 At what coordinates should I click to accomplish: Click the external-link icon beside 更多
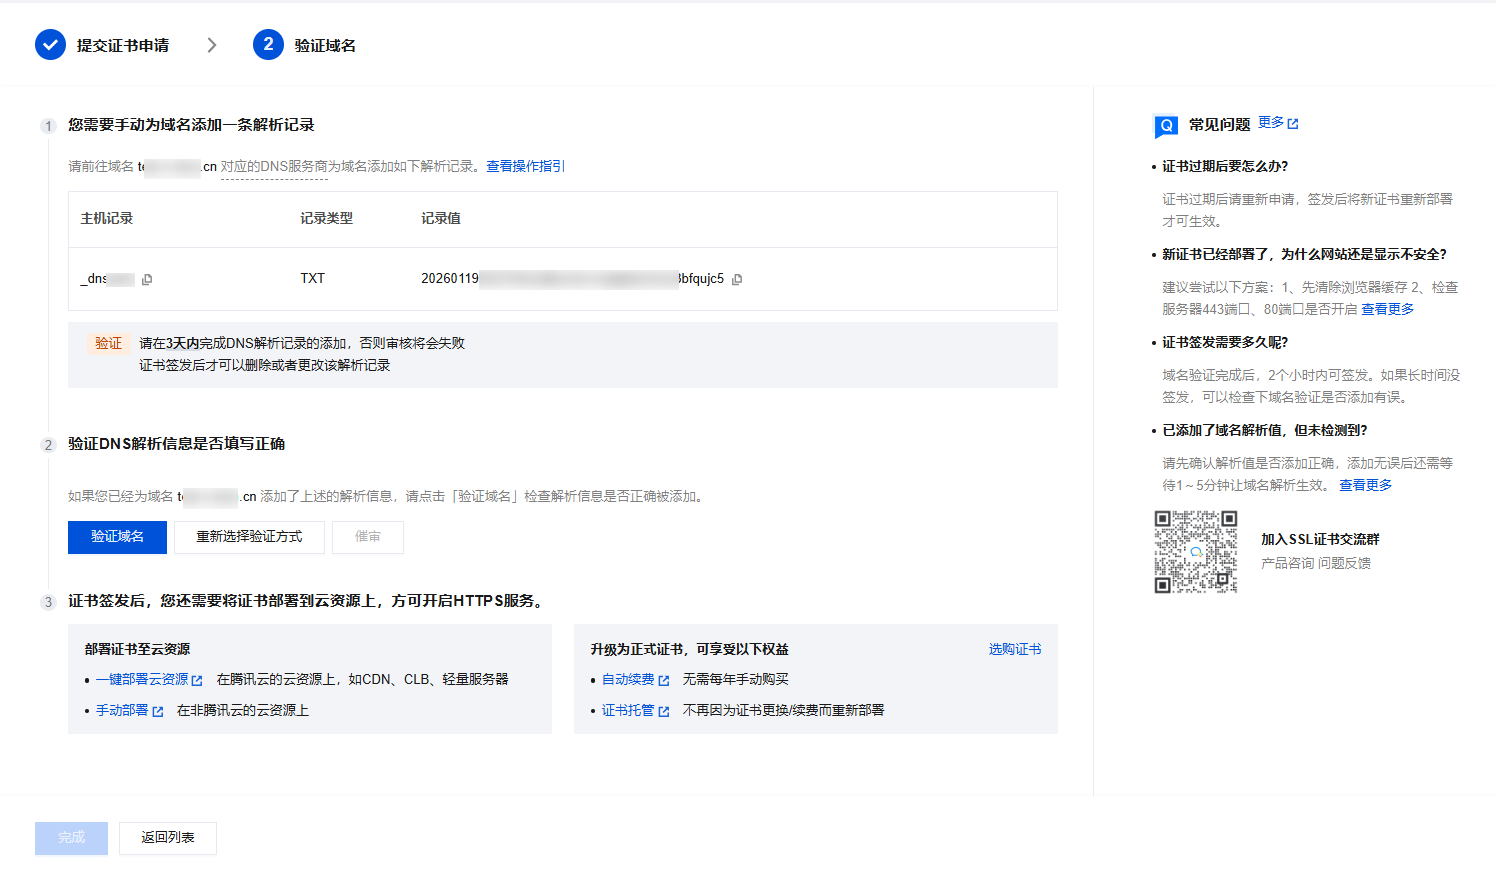[x=1293, y=124]
